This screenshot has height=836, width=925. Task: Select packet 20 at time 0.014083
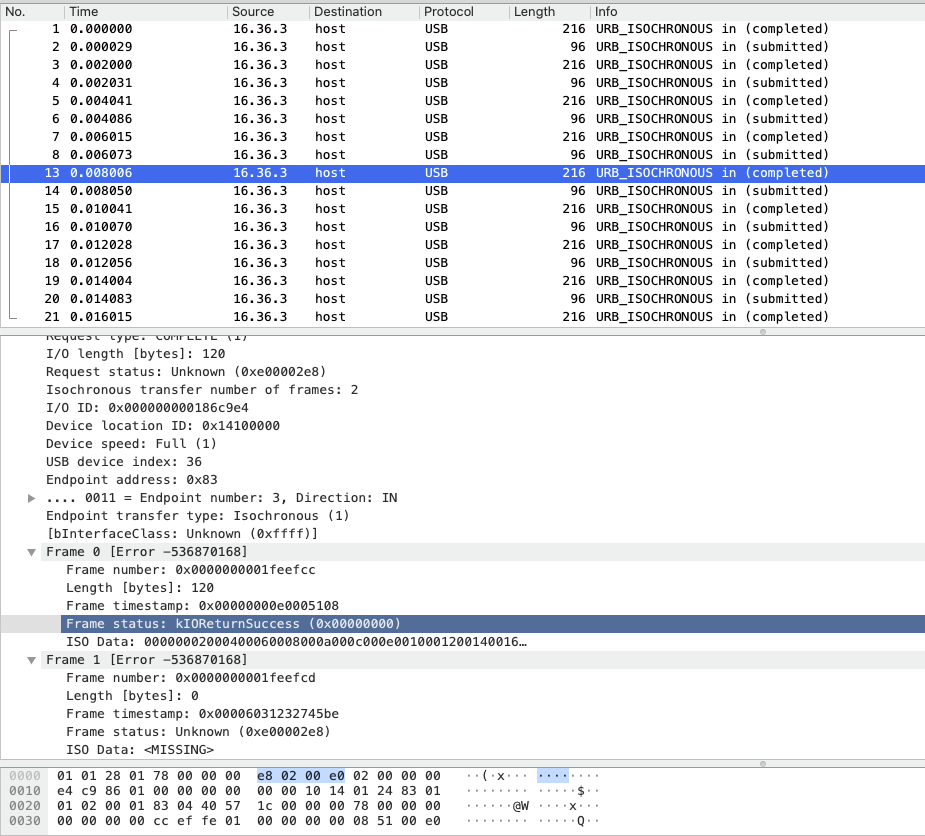462,299
